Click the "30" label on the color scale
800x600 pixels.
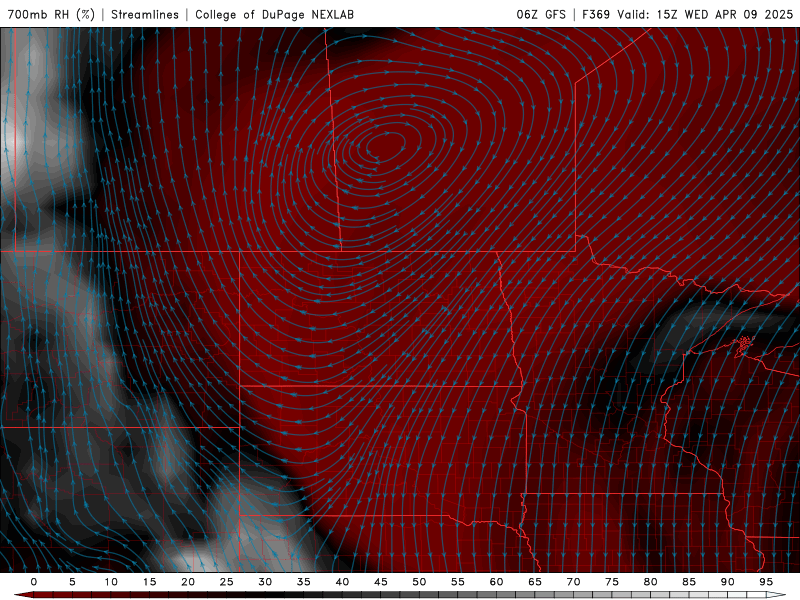coord(265,582)
